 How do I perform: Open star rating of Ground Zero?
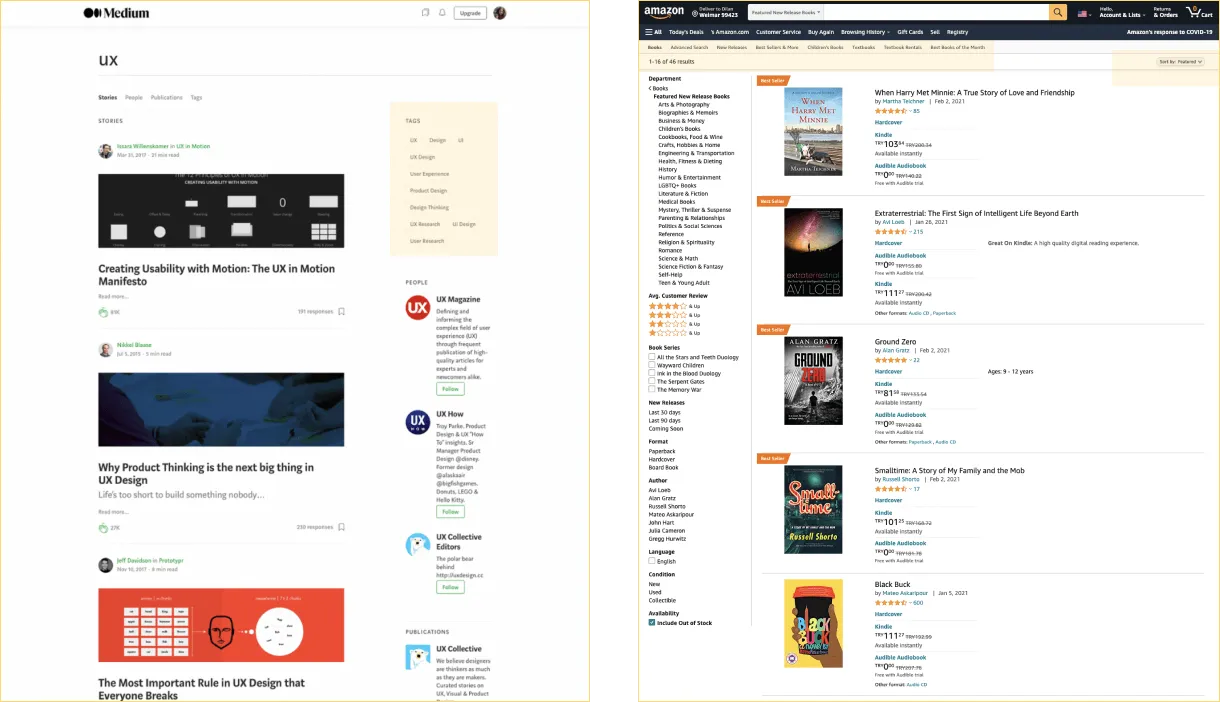click(891, 360)
